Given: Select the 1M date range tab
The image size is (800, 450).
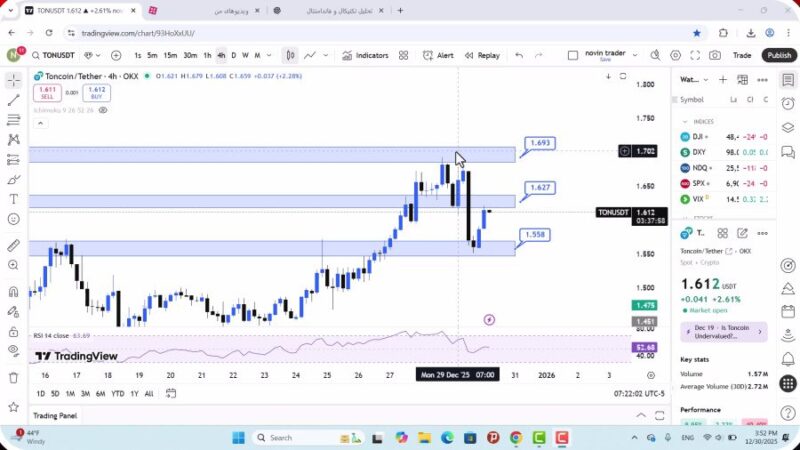Looking at the screenshot, I should pyautogui.click(x=71, y=394).
